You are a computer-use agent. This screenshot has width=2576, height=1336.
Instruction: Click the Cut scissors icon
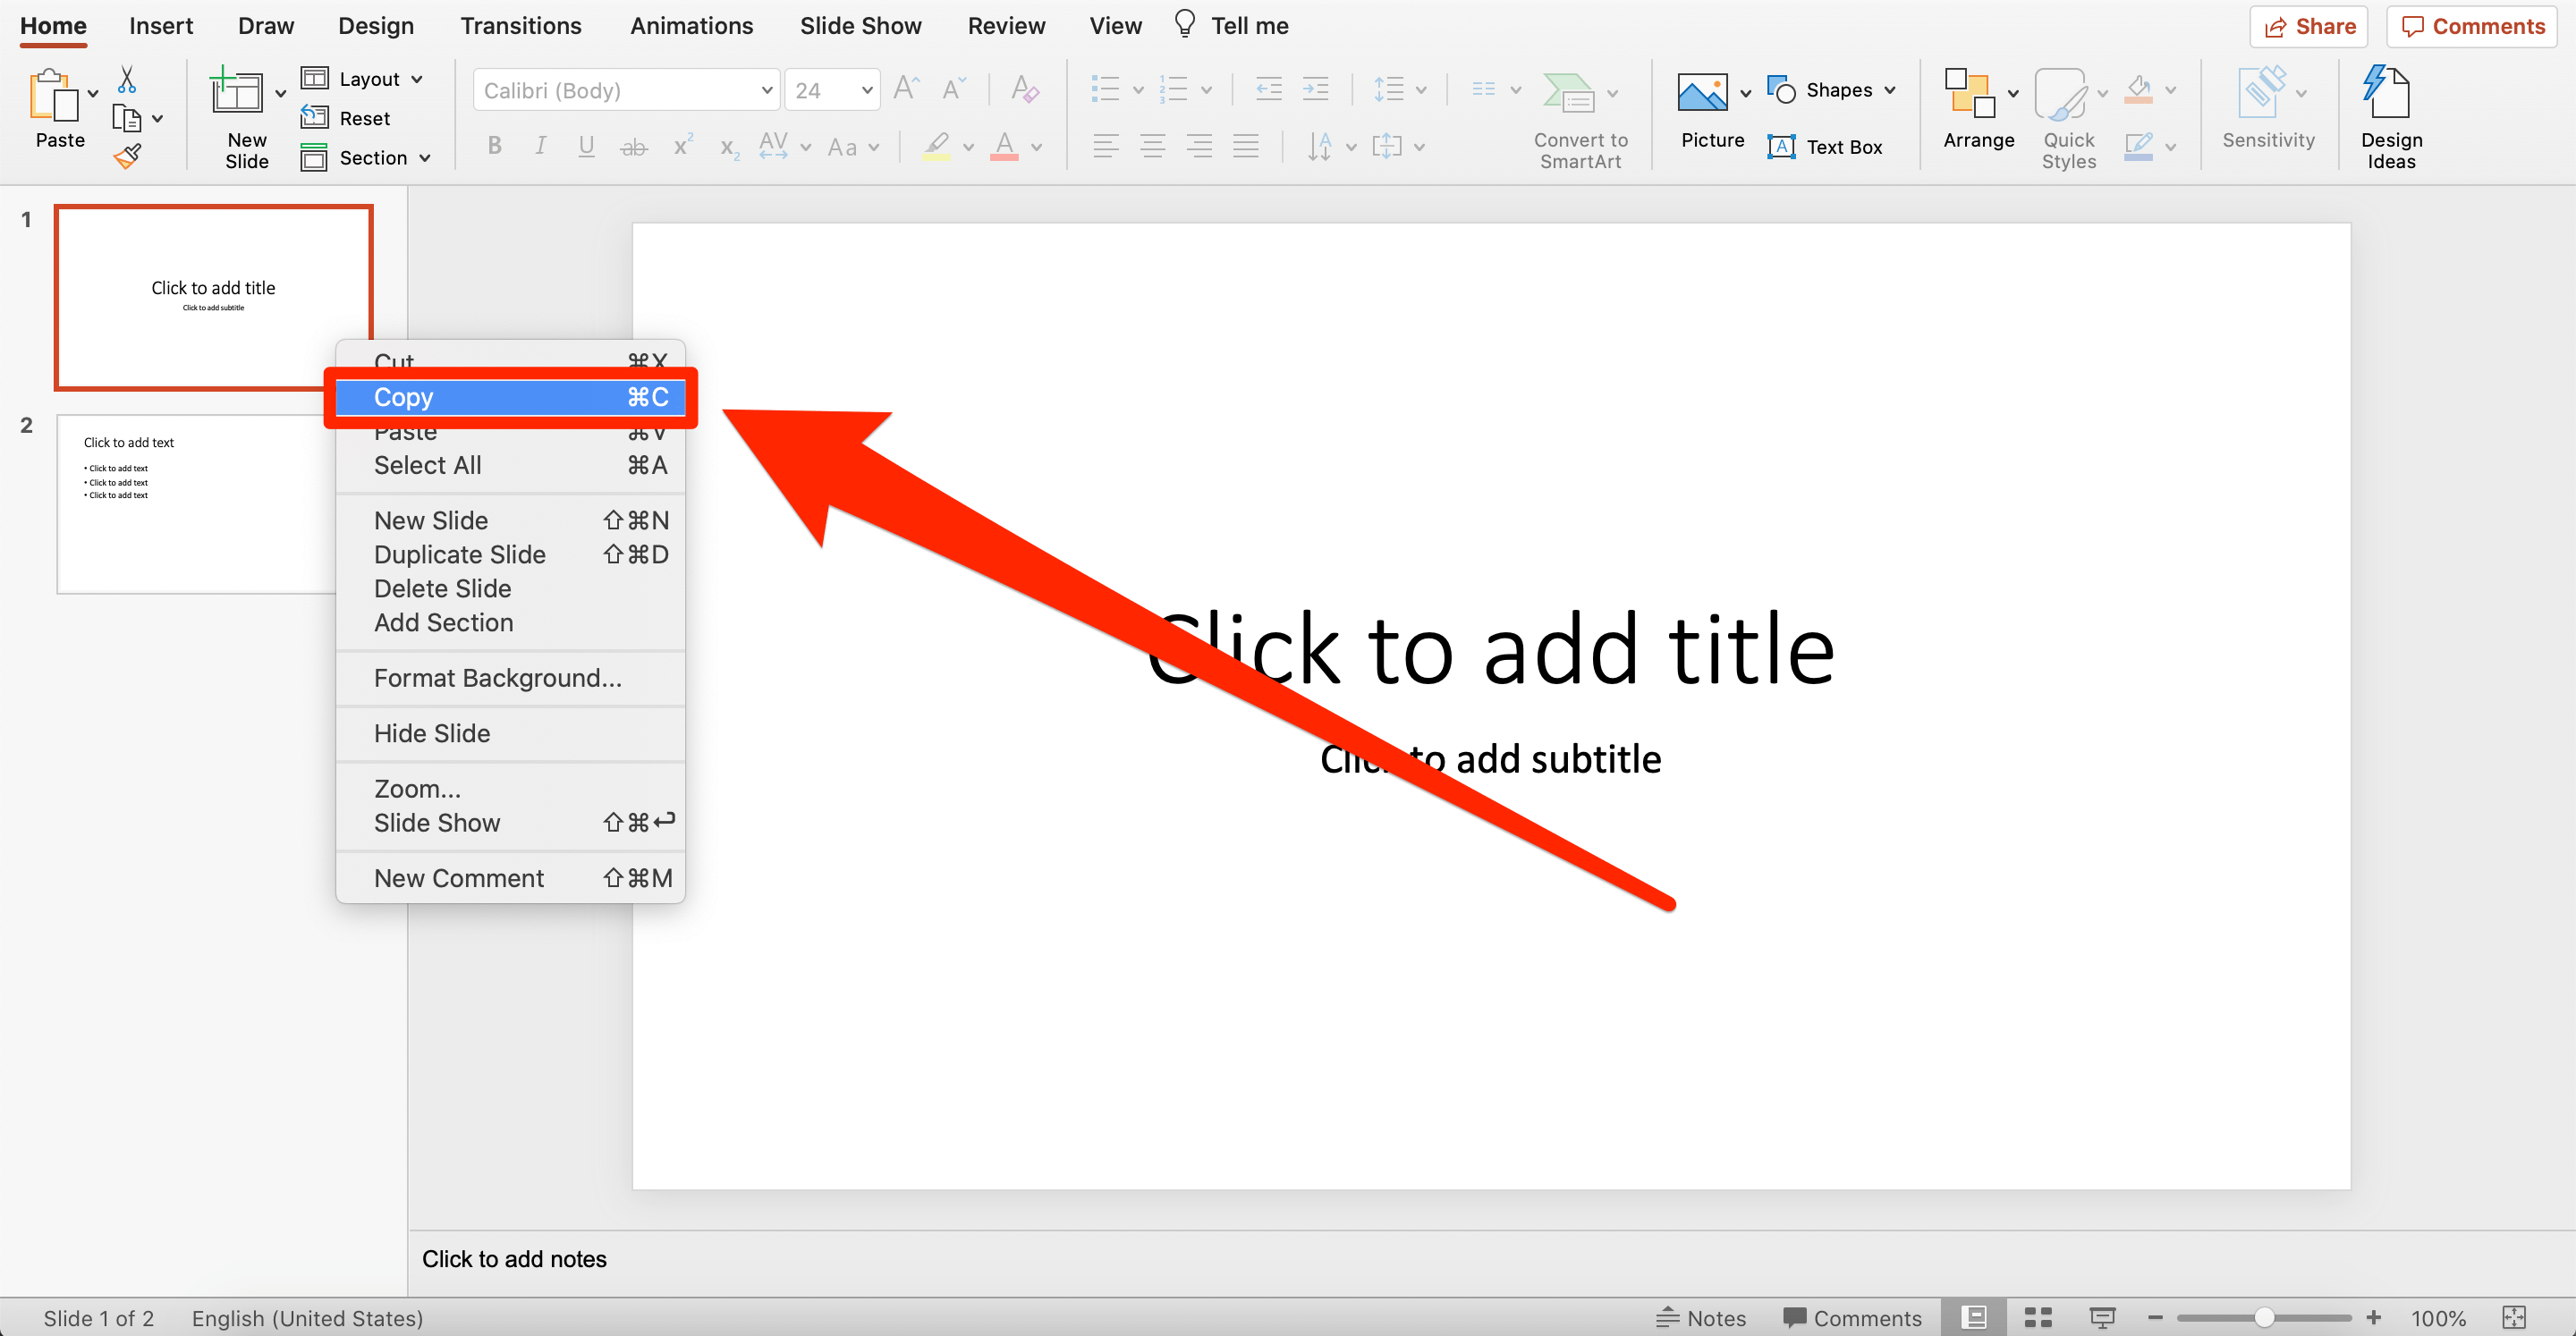127,79
